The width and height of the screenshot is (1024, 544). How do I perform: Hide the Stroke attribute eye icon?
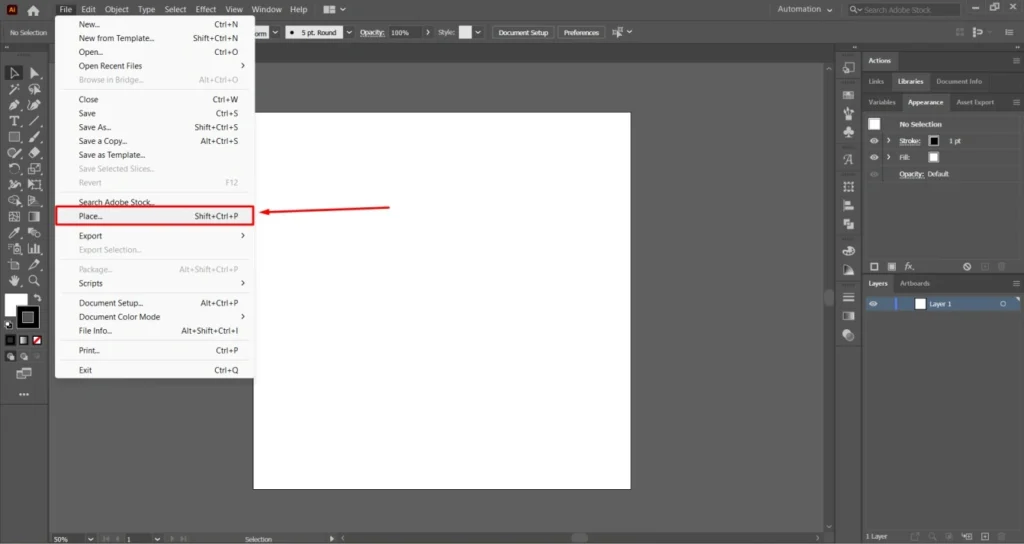tap(874, 141)
